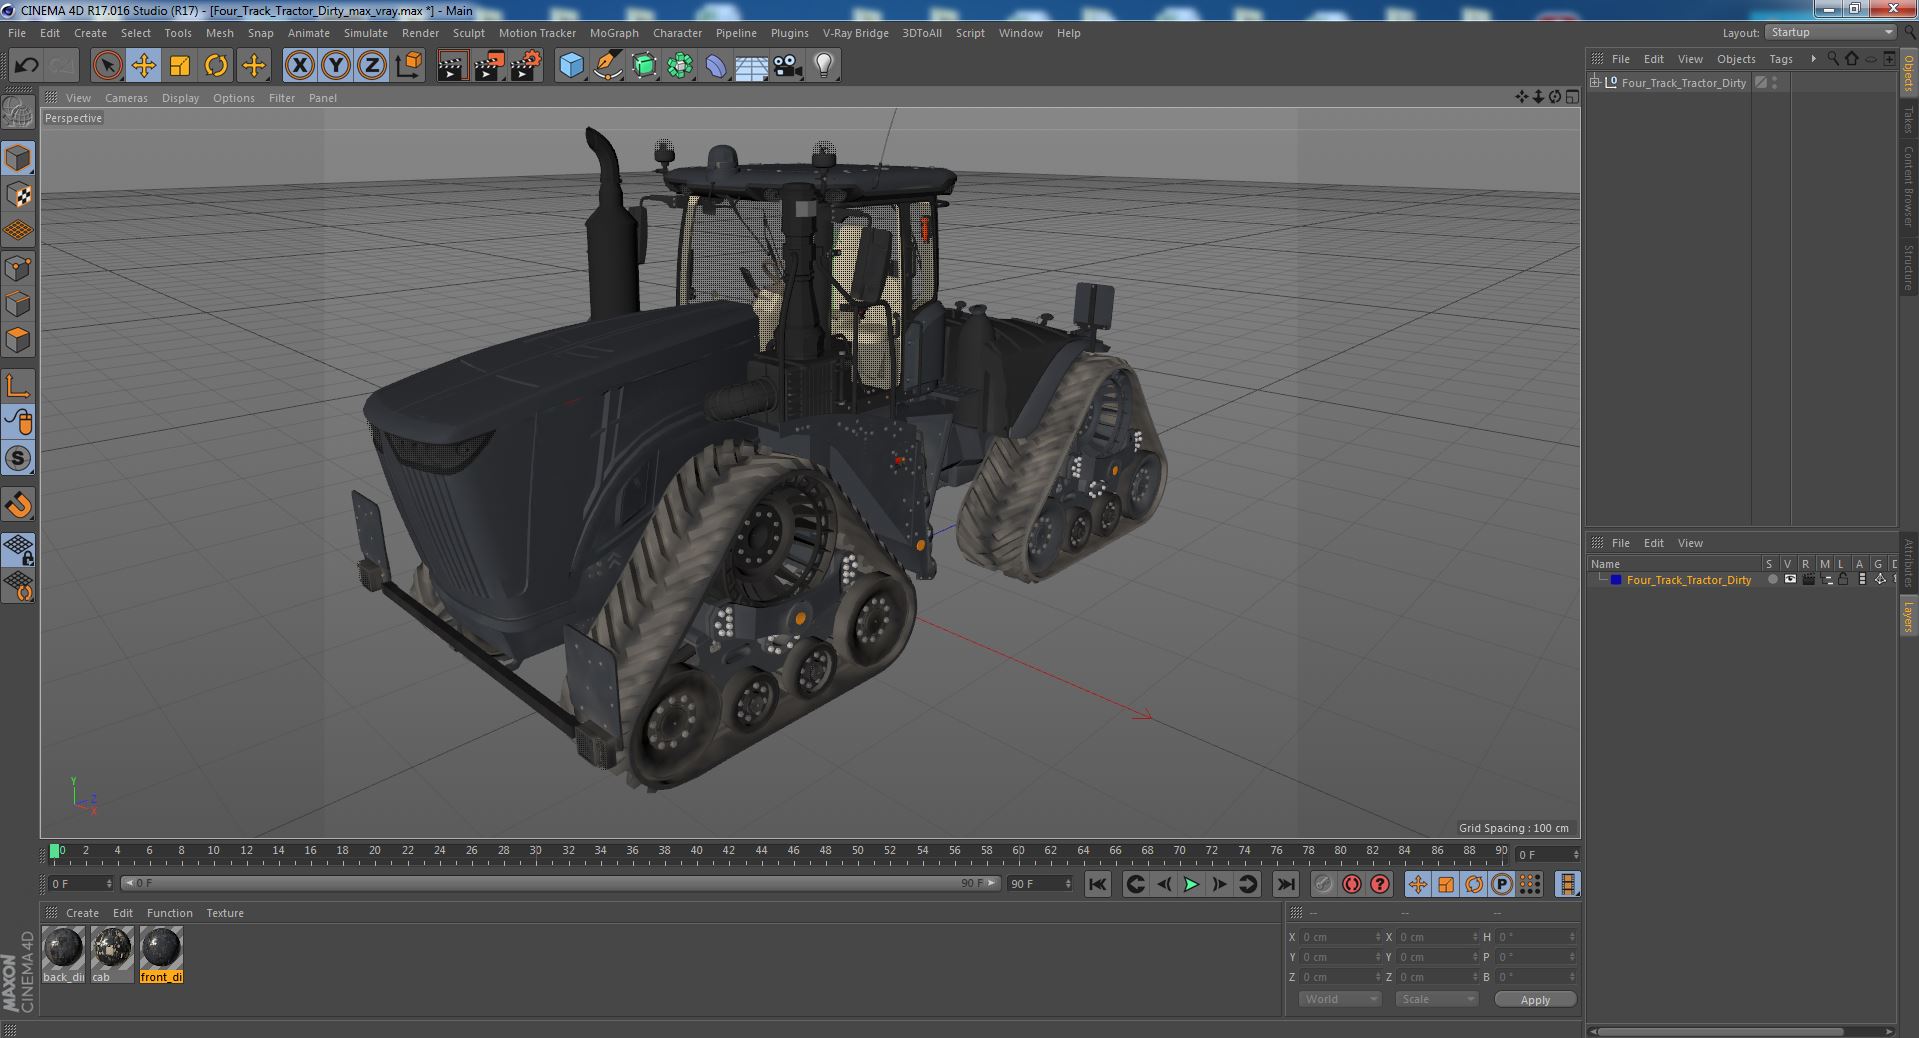Select the Scale tool

click(x=180, y=66)
